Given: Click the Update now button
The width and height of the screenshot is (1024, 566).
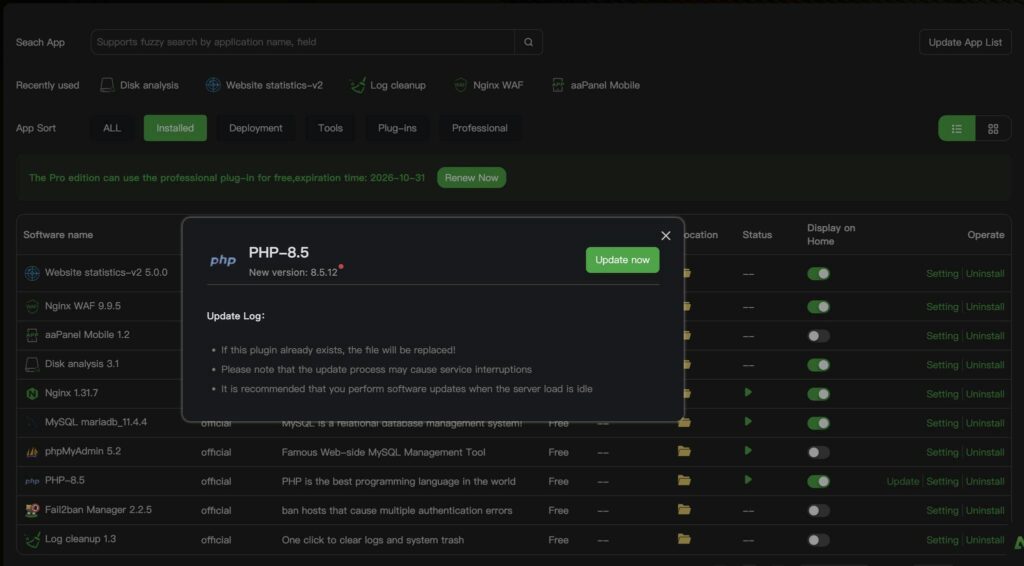Looking at the screenshot, I should [x=622, y=260].
